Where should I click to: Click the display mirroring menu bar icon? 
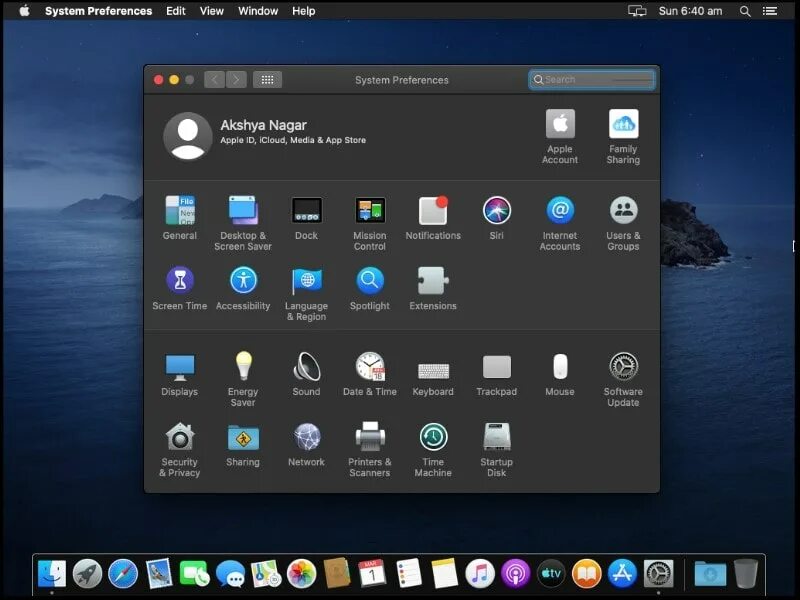[x=637, y=11]
